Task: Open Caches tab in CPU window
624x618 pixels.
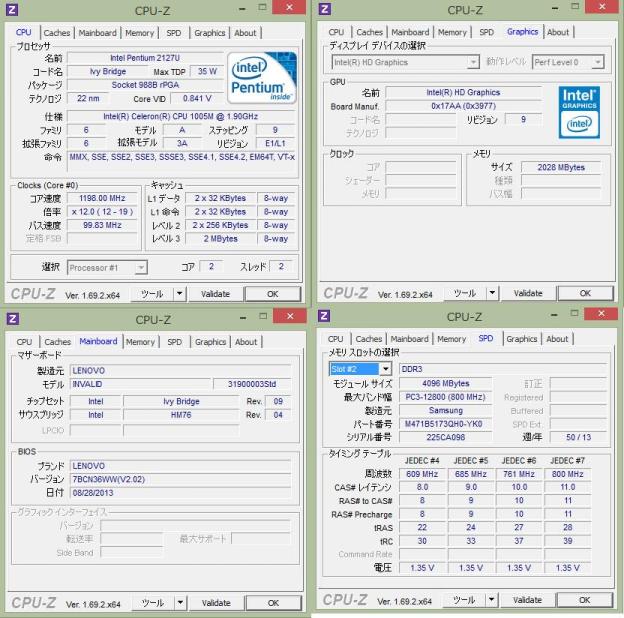Action: [57, 33]
